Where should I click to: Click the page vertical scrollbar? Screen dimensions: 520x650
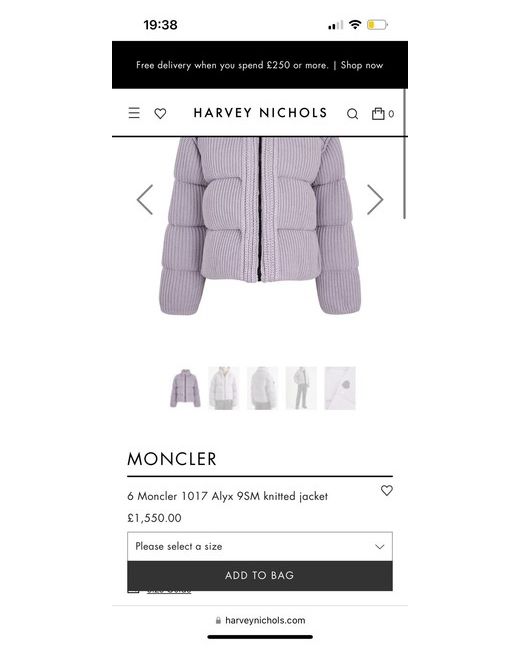404,153
